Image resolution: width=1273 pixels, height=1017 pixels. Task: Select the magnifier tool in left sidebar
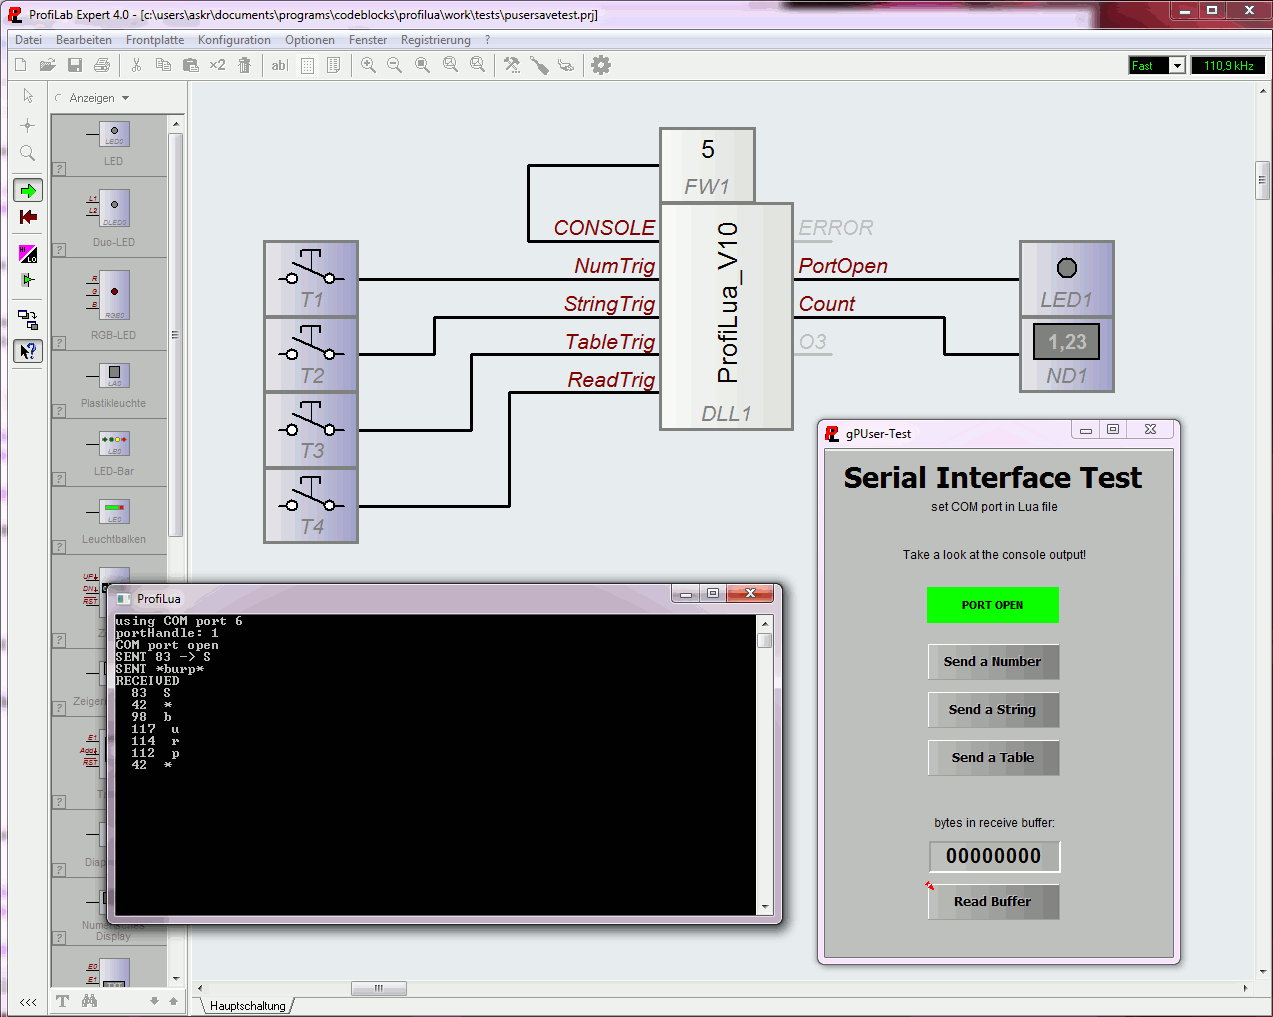coord(28,153)
